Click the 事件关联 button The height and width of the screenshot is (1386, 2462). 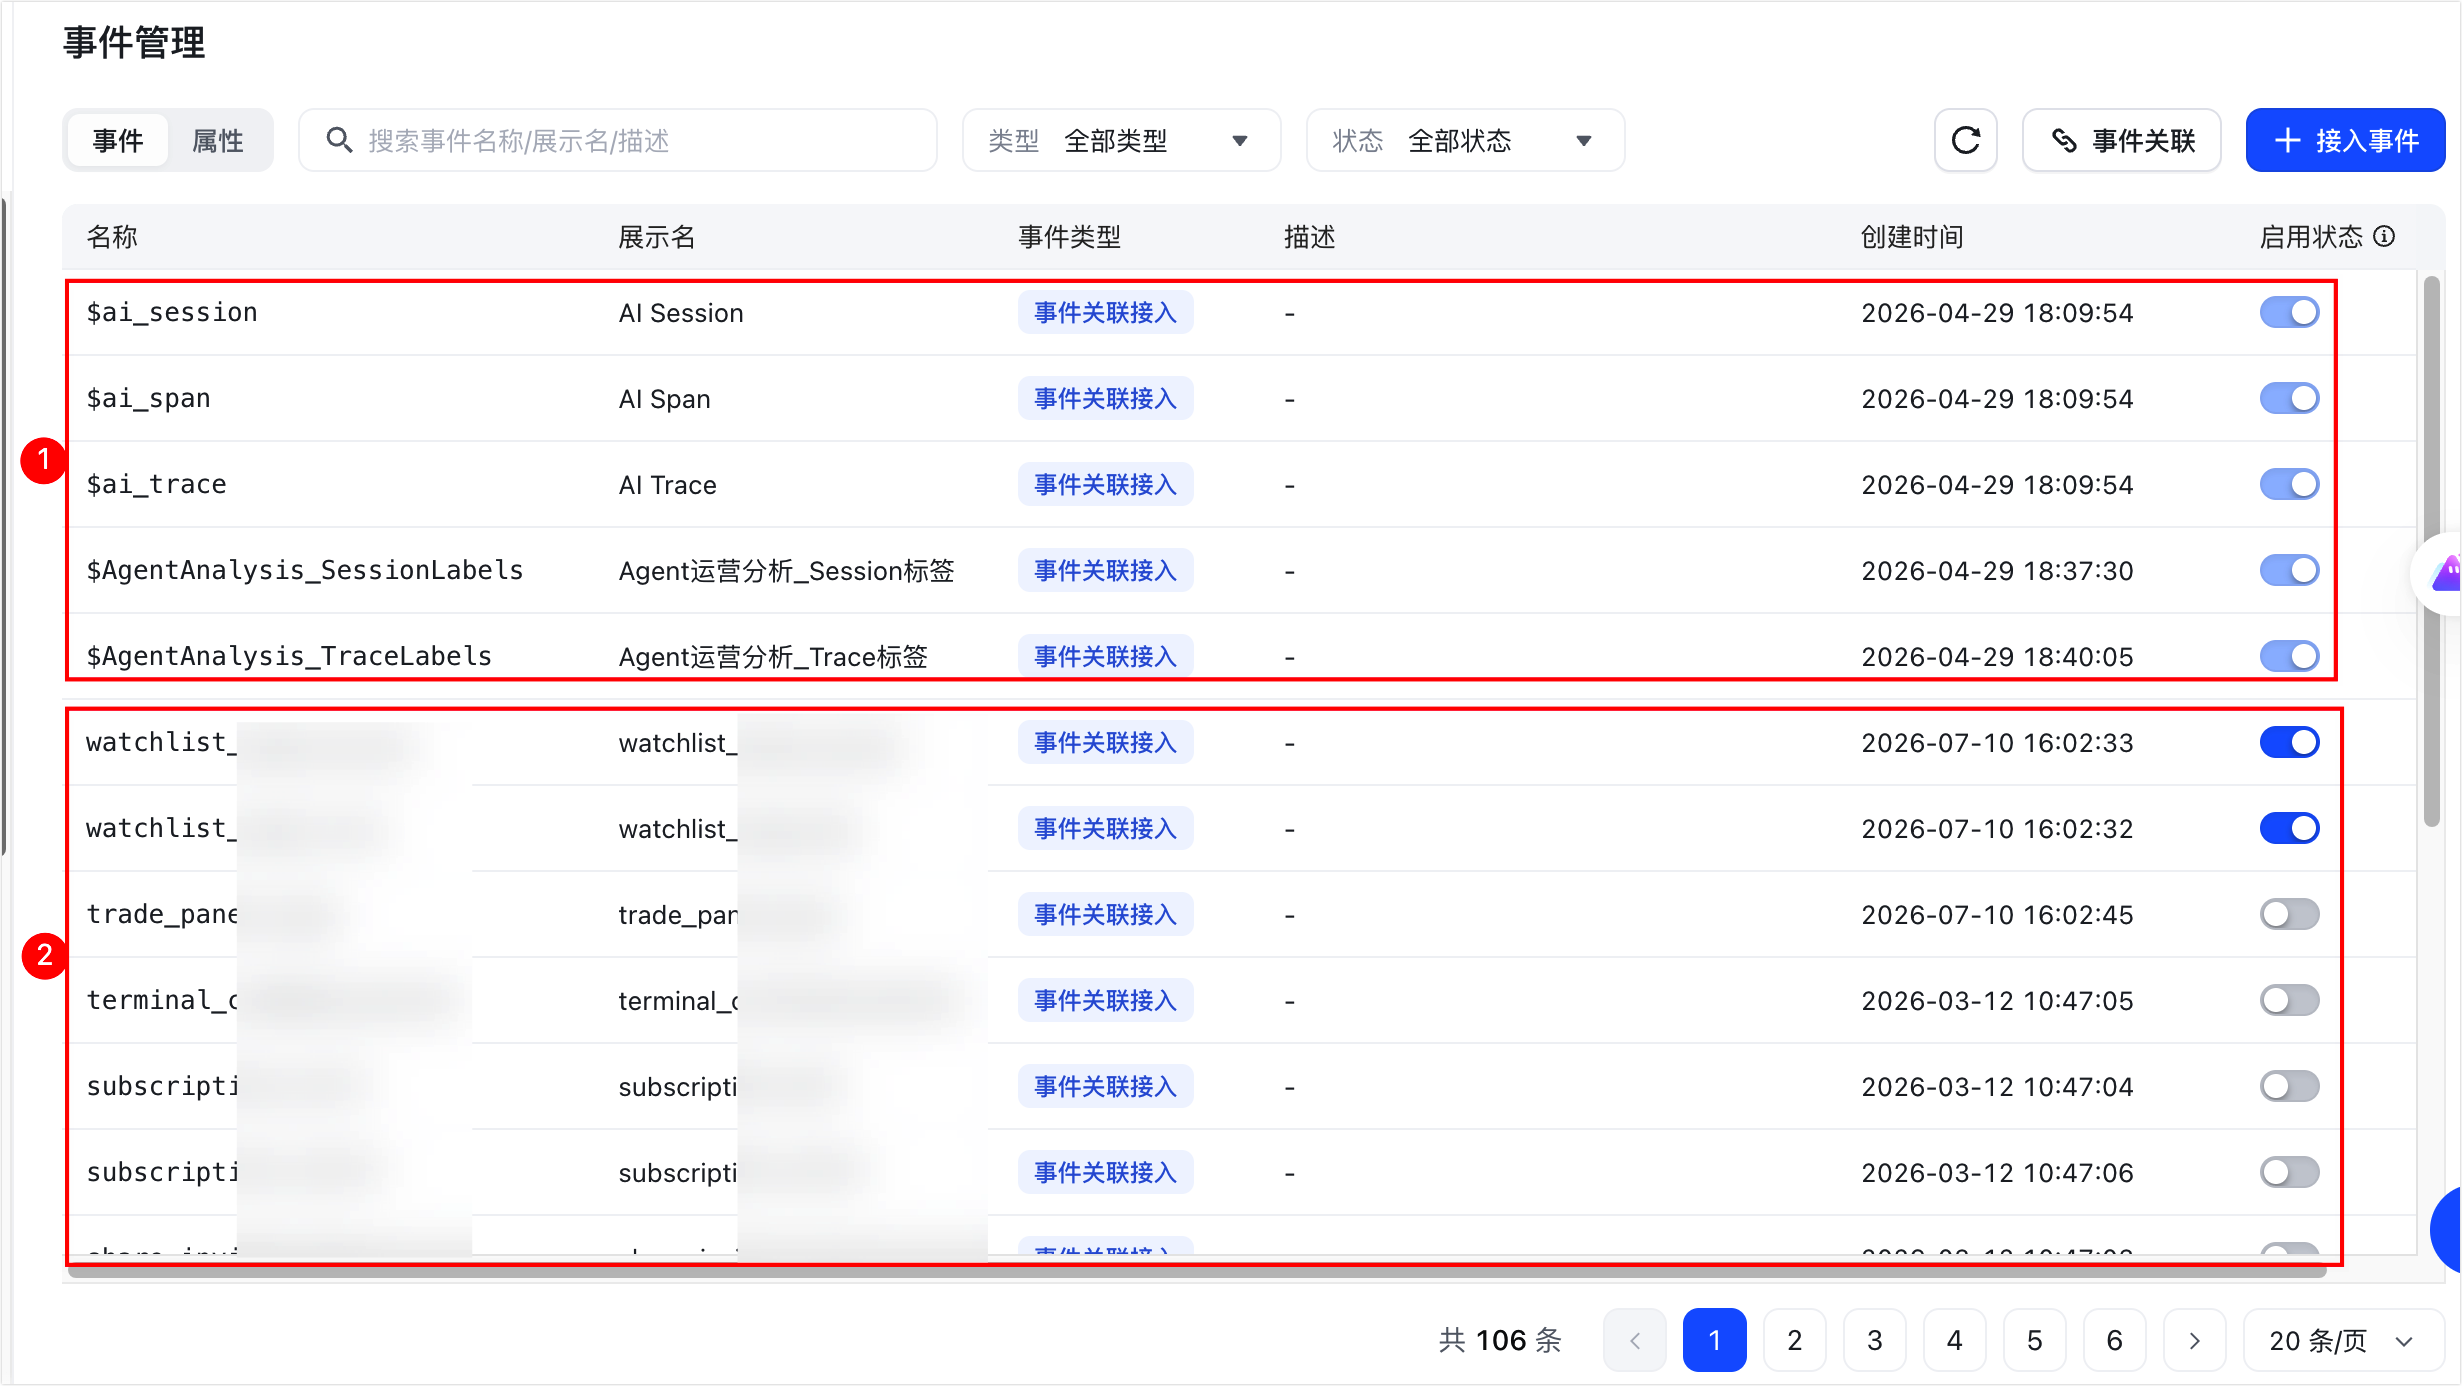(2121, 140)
